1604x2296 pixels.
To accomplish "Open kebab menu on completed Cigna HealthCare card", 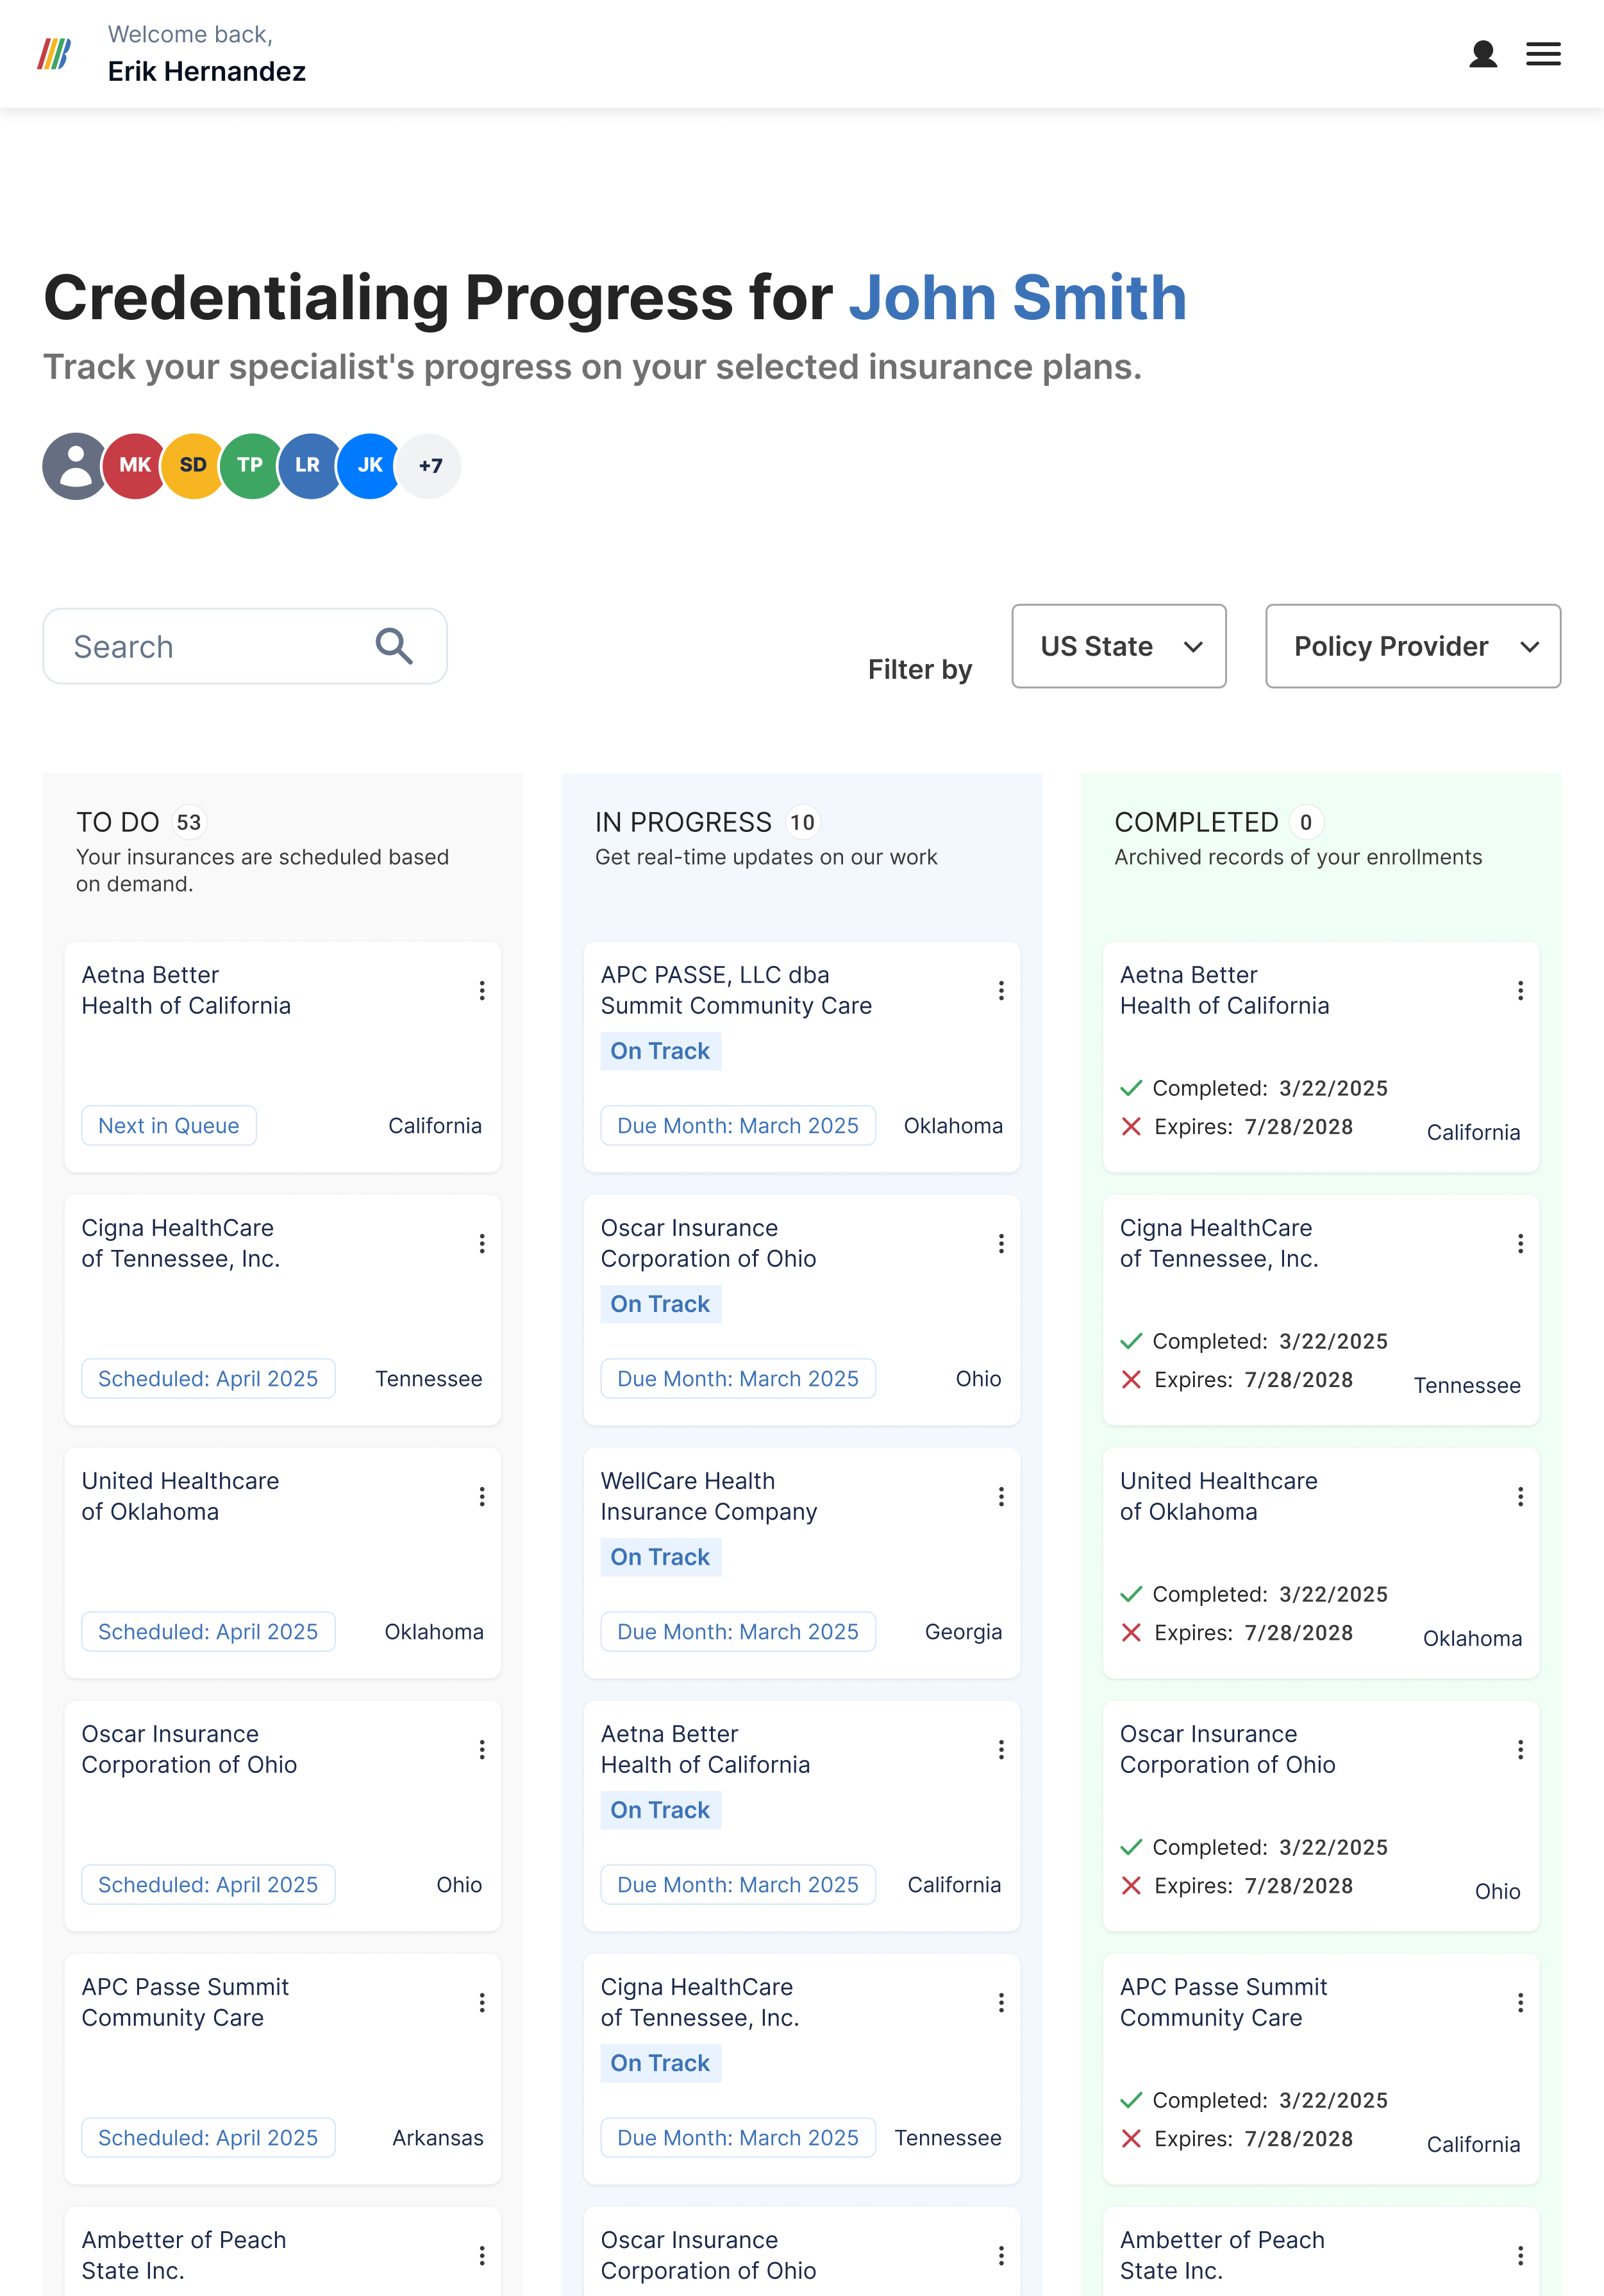I will [1520, 1243].
